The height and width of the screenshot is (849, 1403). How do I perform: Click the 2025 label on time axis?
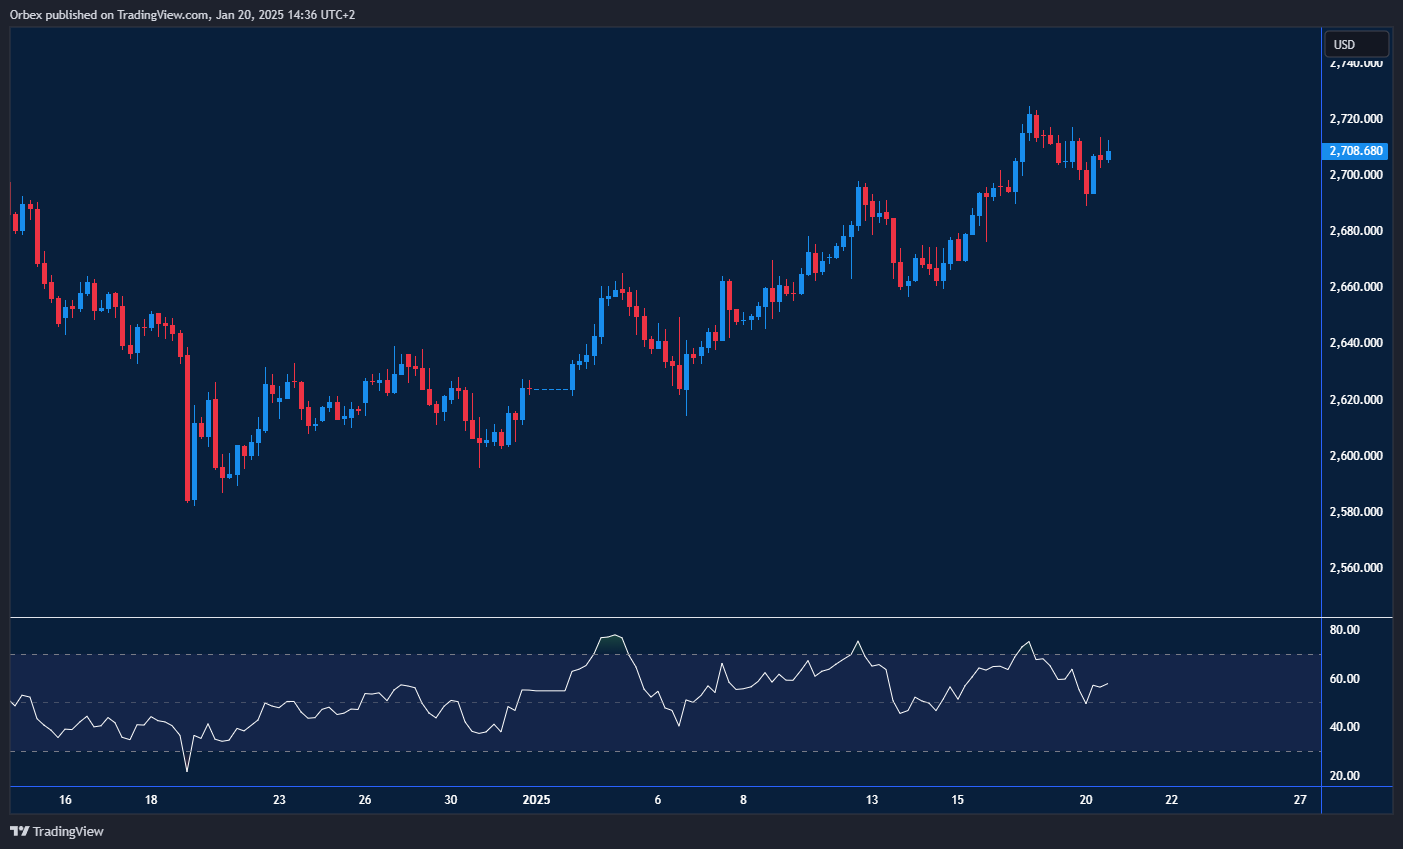click(x=536, y=800)
